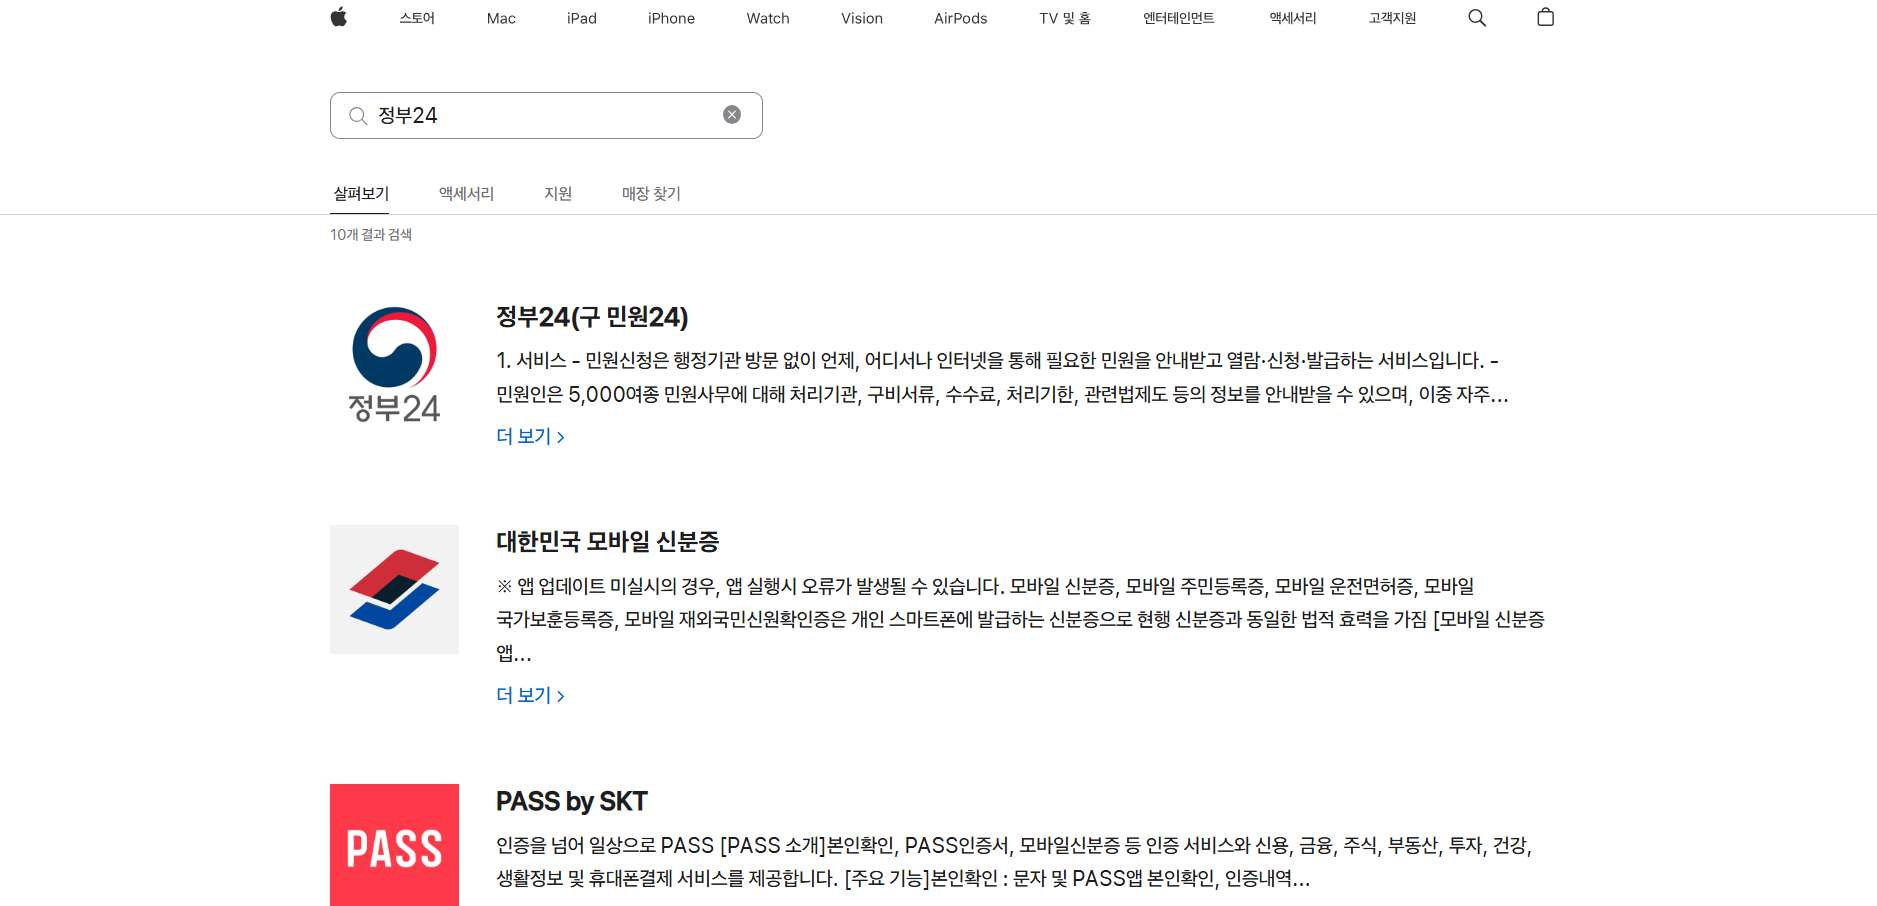Image resolution: width=1877 pixels, height=906 pixels.
Task: Select the 정부24 app icon thumbnail
Action: tap(394, 364)
